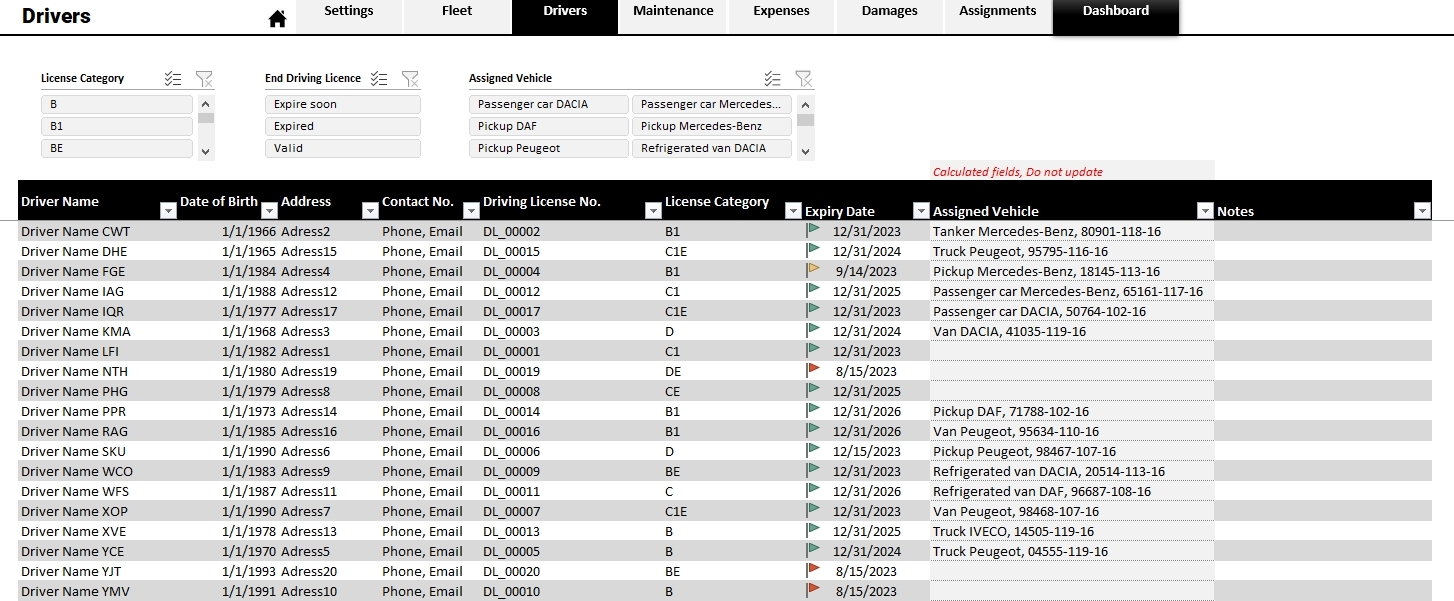This screenshot has width=1454, height=601.
Task: Go to the Fleet tab
Action: pyautogui.click(x=457, y=16)
